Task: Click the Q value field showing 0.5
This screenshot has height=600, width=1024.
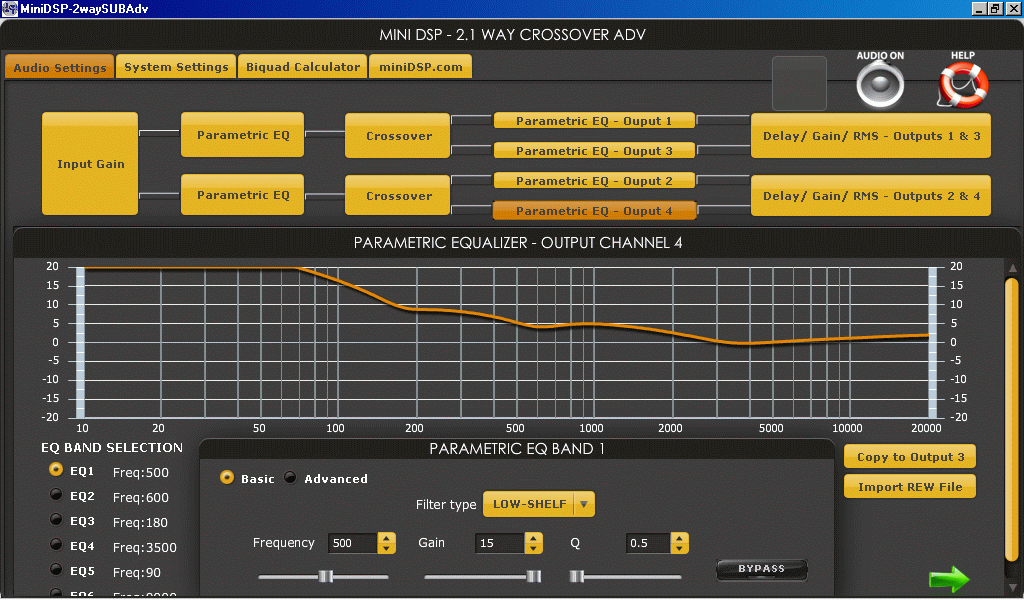Action: [647, 543]
